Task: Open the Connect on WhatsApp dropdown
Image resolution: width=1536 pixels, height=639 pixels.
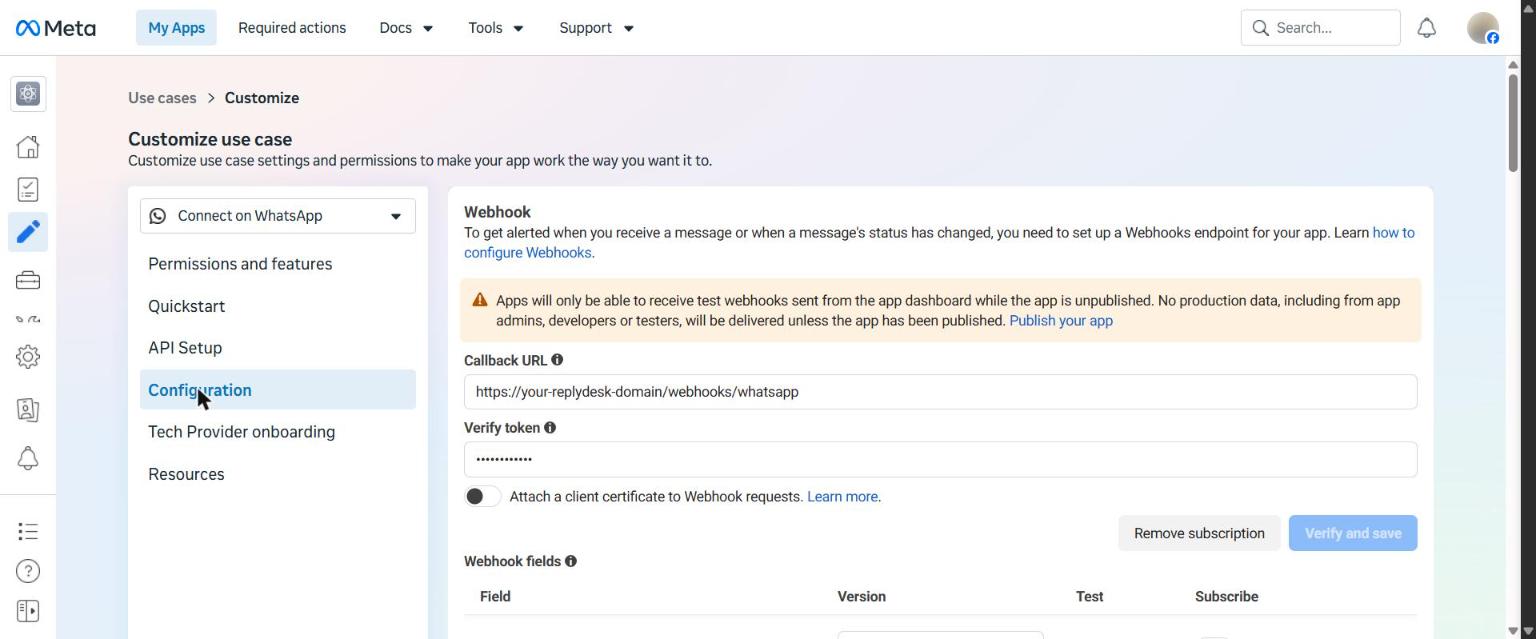Action: tap(278, 216)
